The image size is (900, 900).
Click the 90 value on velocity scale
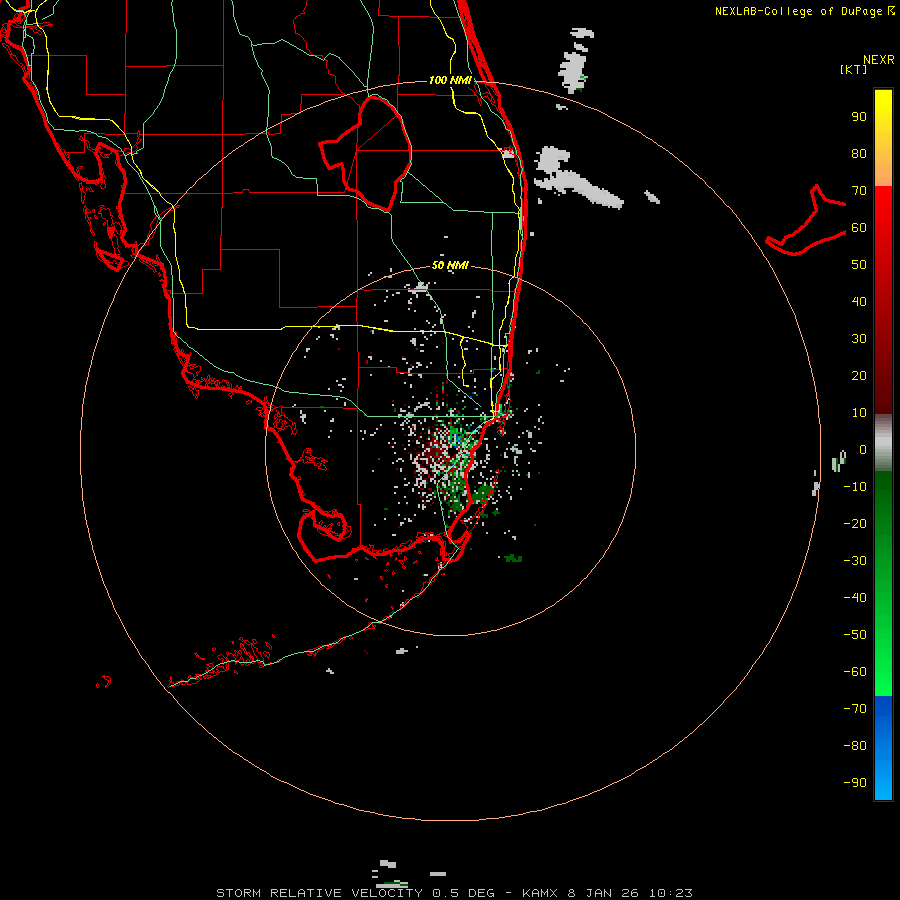point(859,117)
